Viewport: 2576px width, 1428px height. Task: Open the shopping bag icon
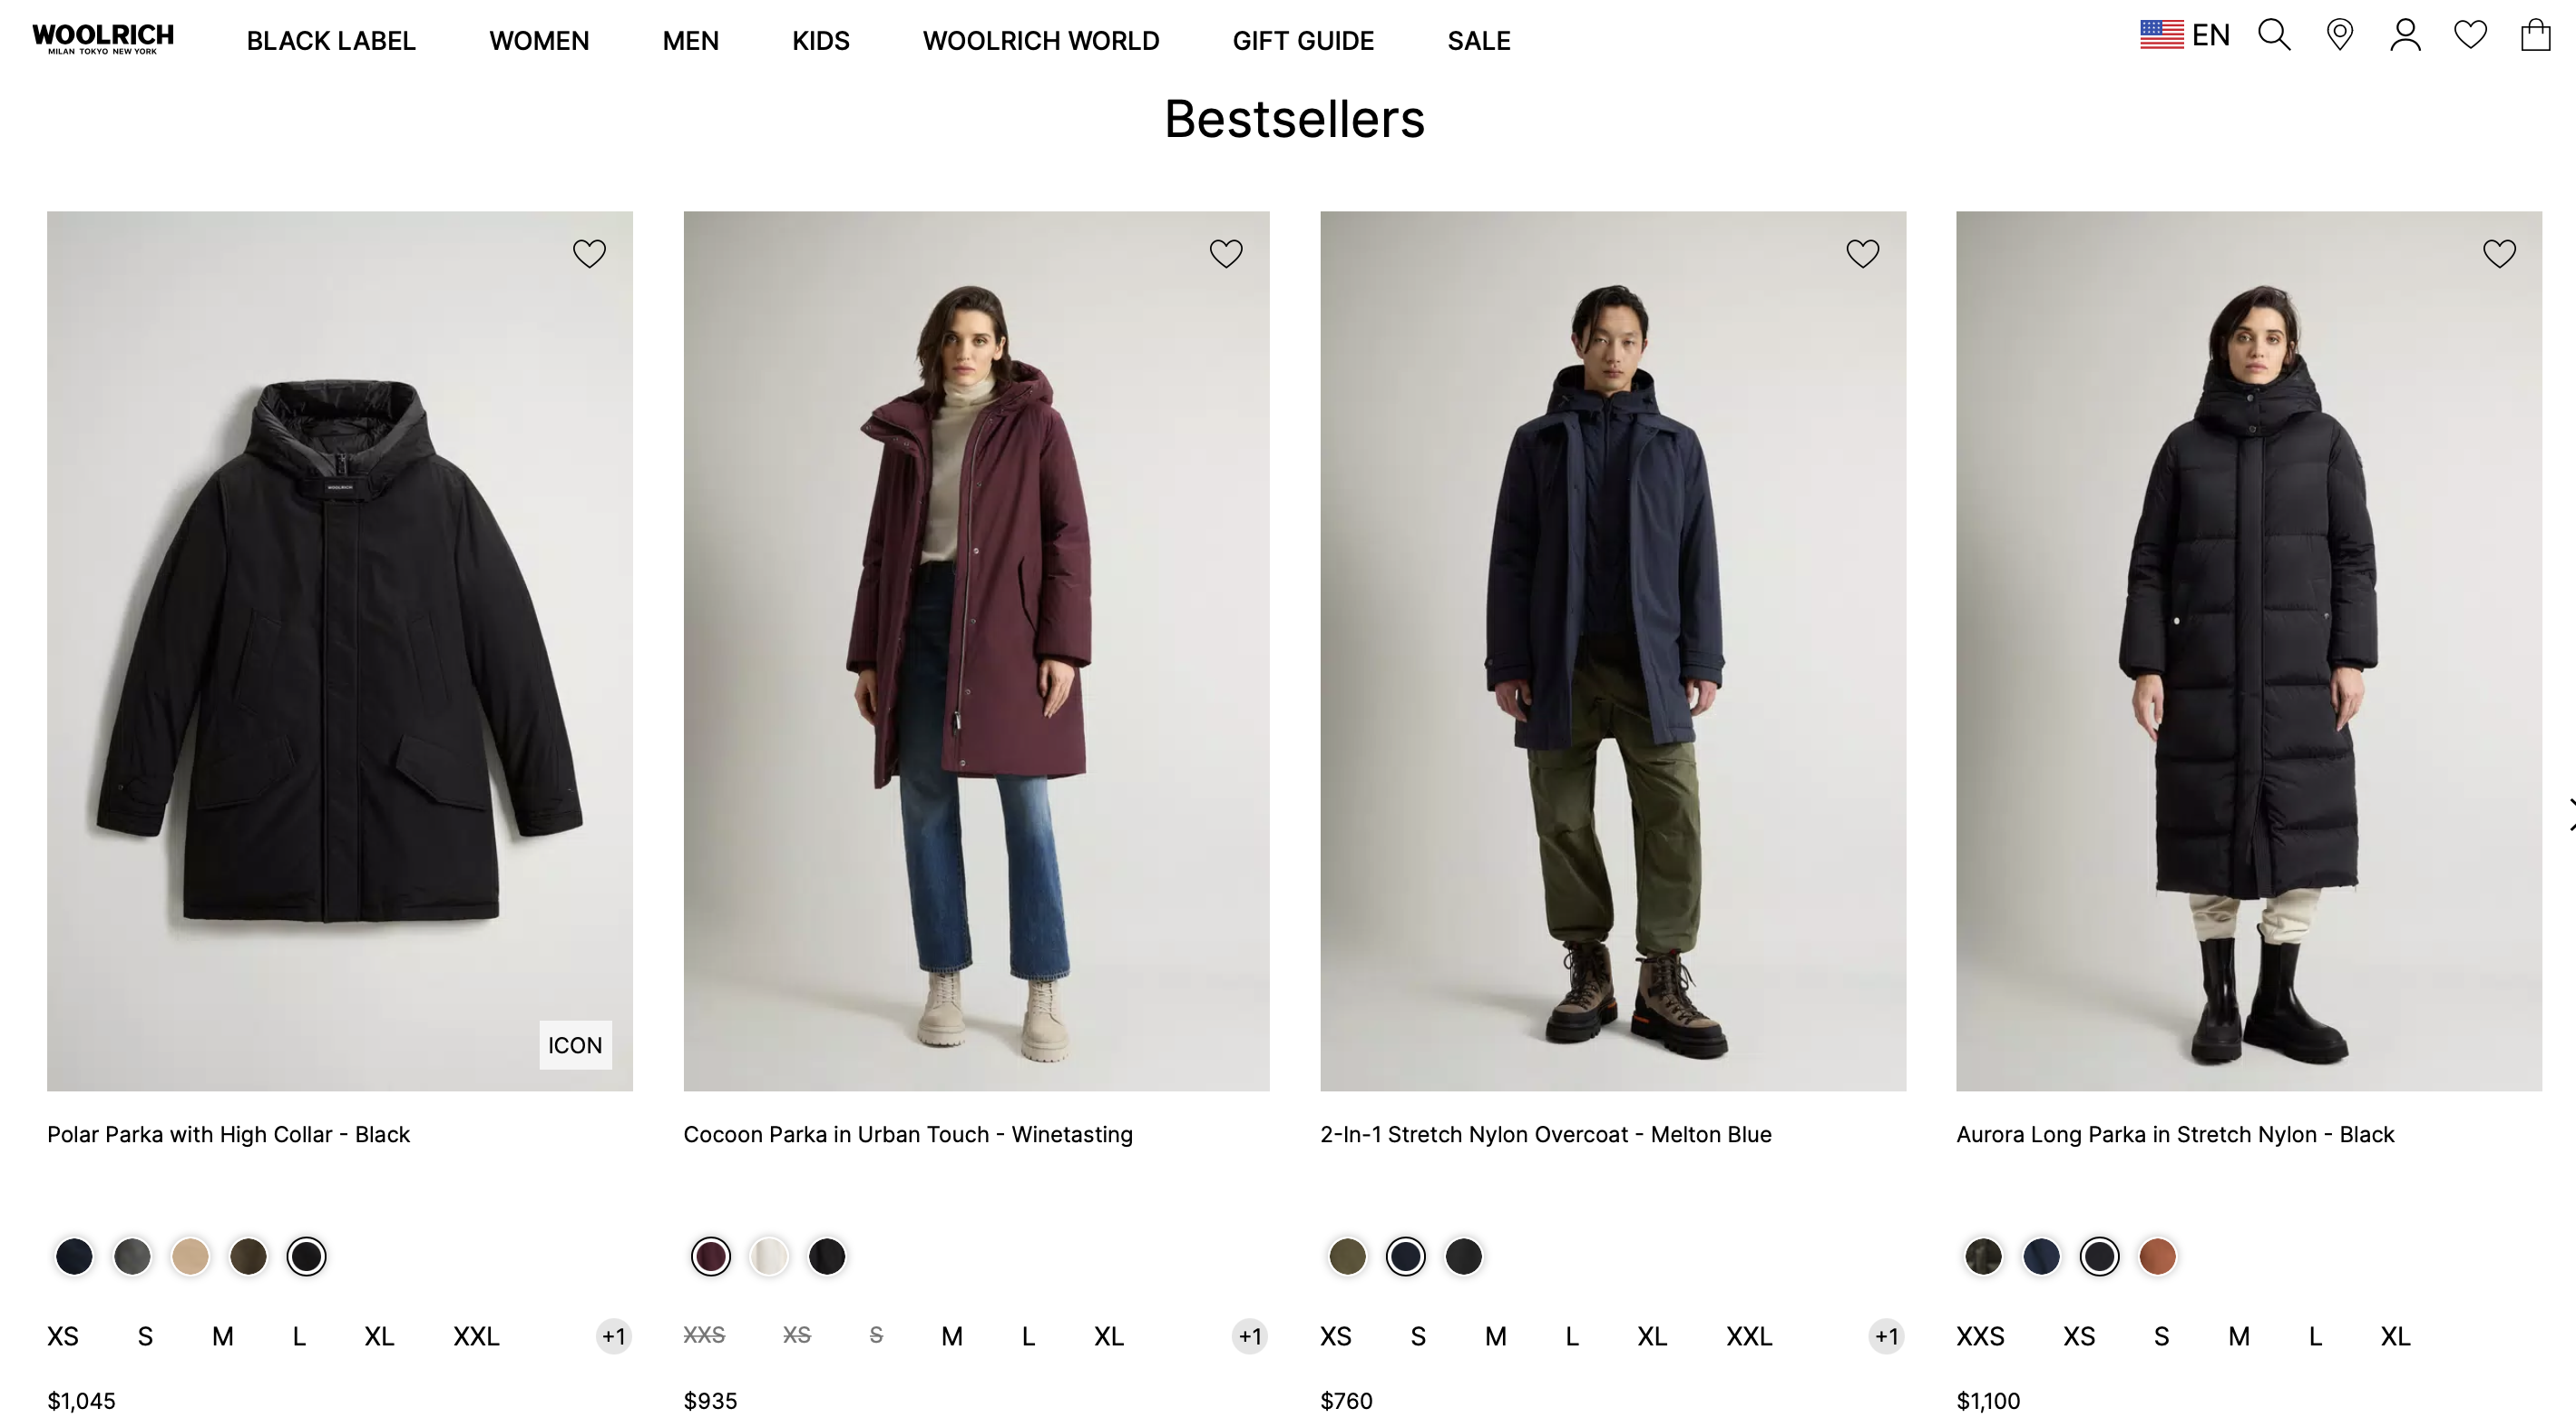point(2535,35)
